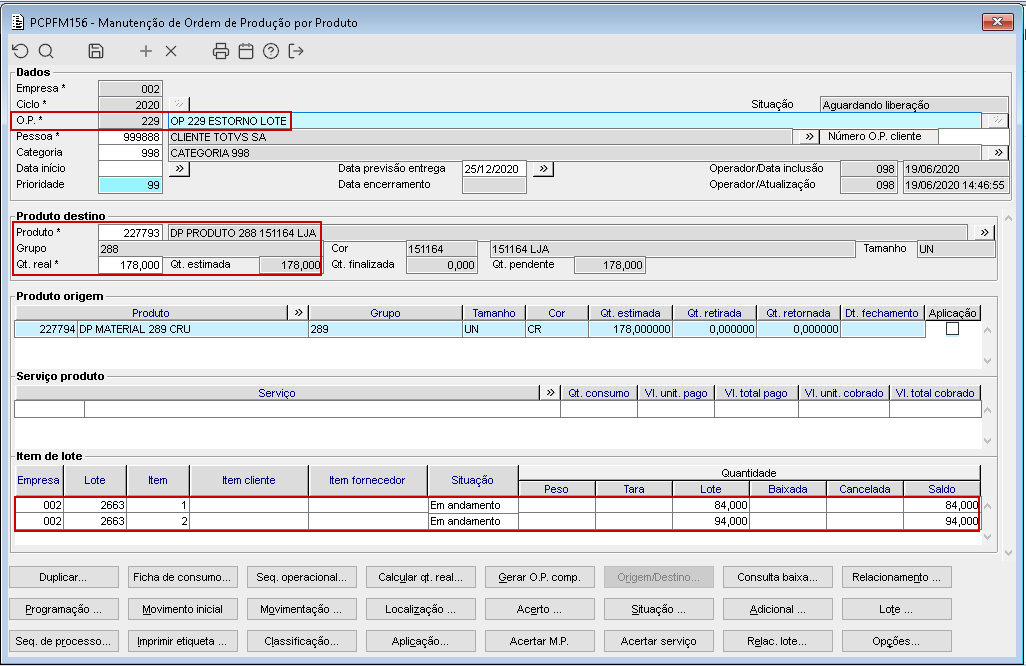Click Data previsão entrega field 25/12/2020

click(494, 169)
